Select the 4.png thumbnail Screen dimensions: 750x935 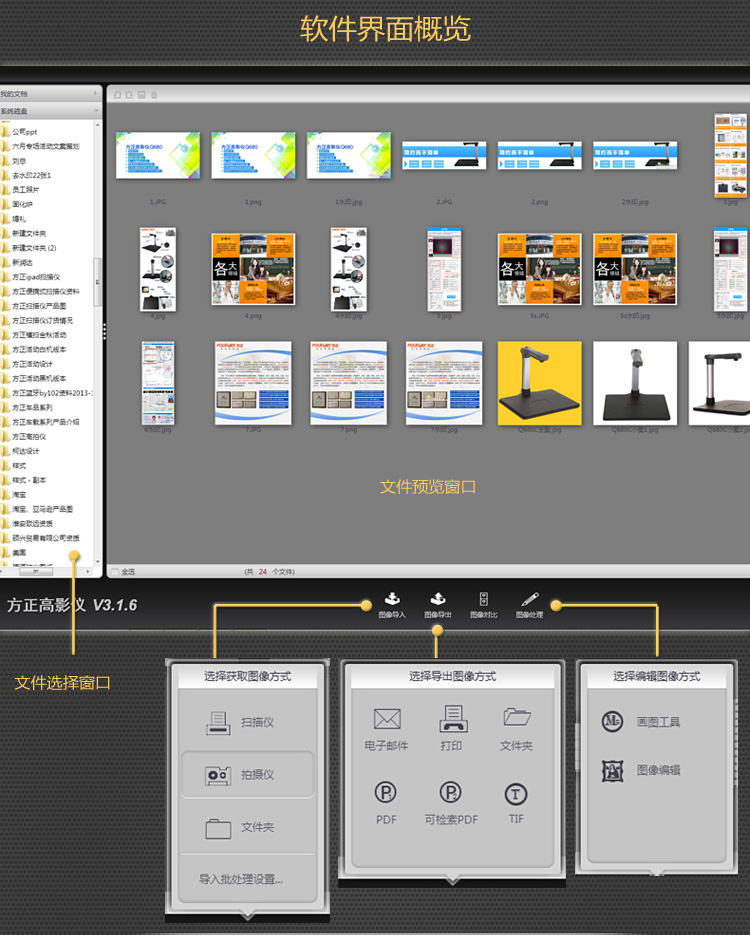pyautogui.click(x=253, y=270)
